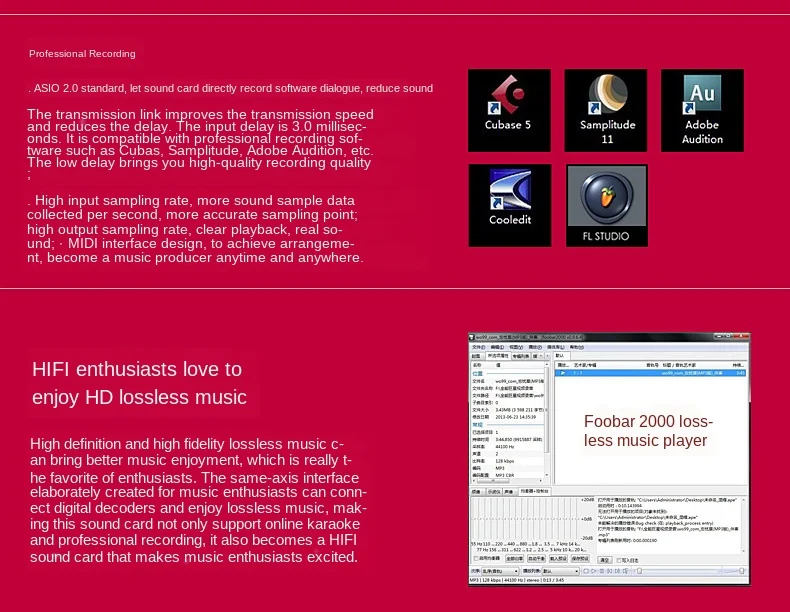The width and height of the screenshot is (790, 612).
Task: Switch to the 频谱 spectrum tab
Action: [x=476, y=492]
